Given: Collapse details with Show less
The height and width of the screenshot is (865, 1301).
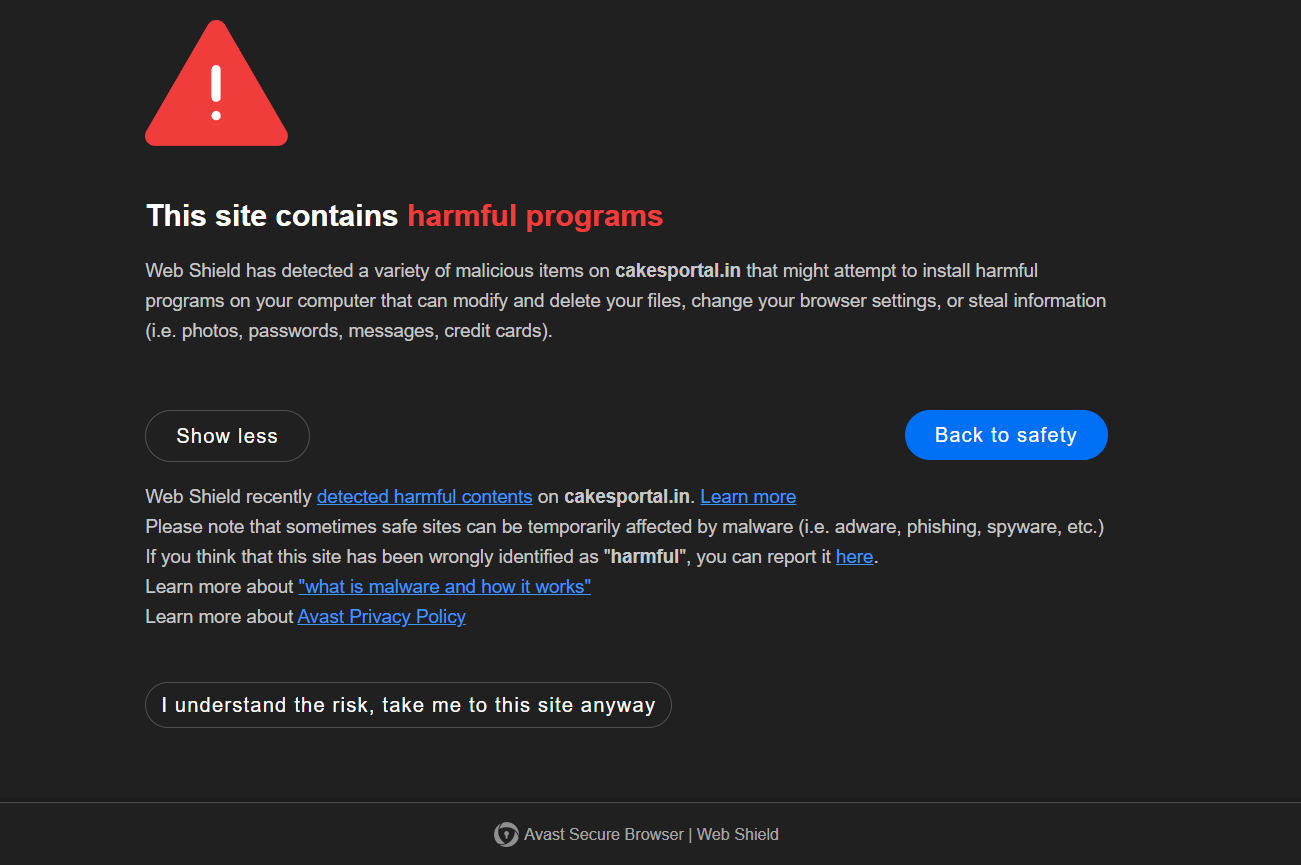Looking at the screenshot, I should 227,436.
